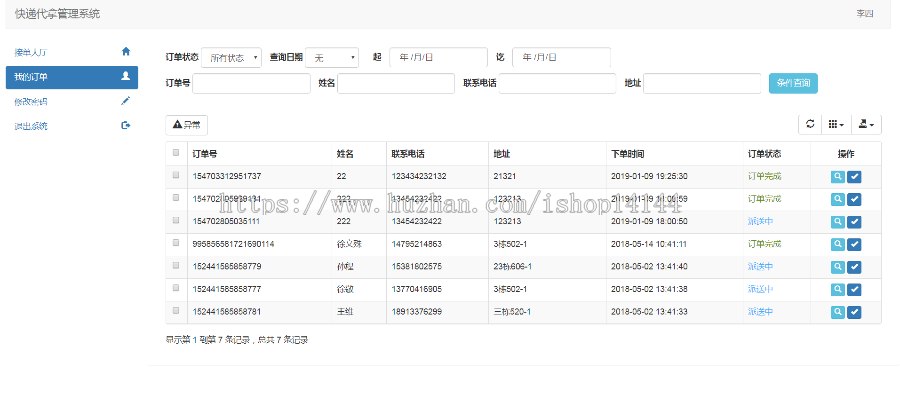Click checkmark icon for order 152441585858777
The image size is (900, 402).
point(854,289)
